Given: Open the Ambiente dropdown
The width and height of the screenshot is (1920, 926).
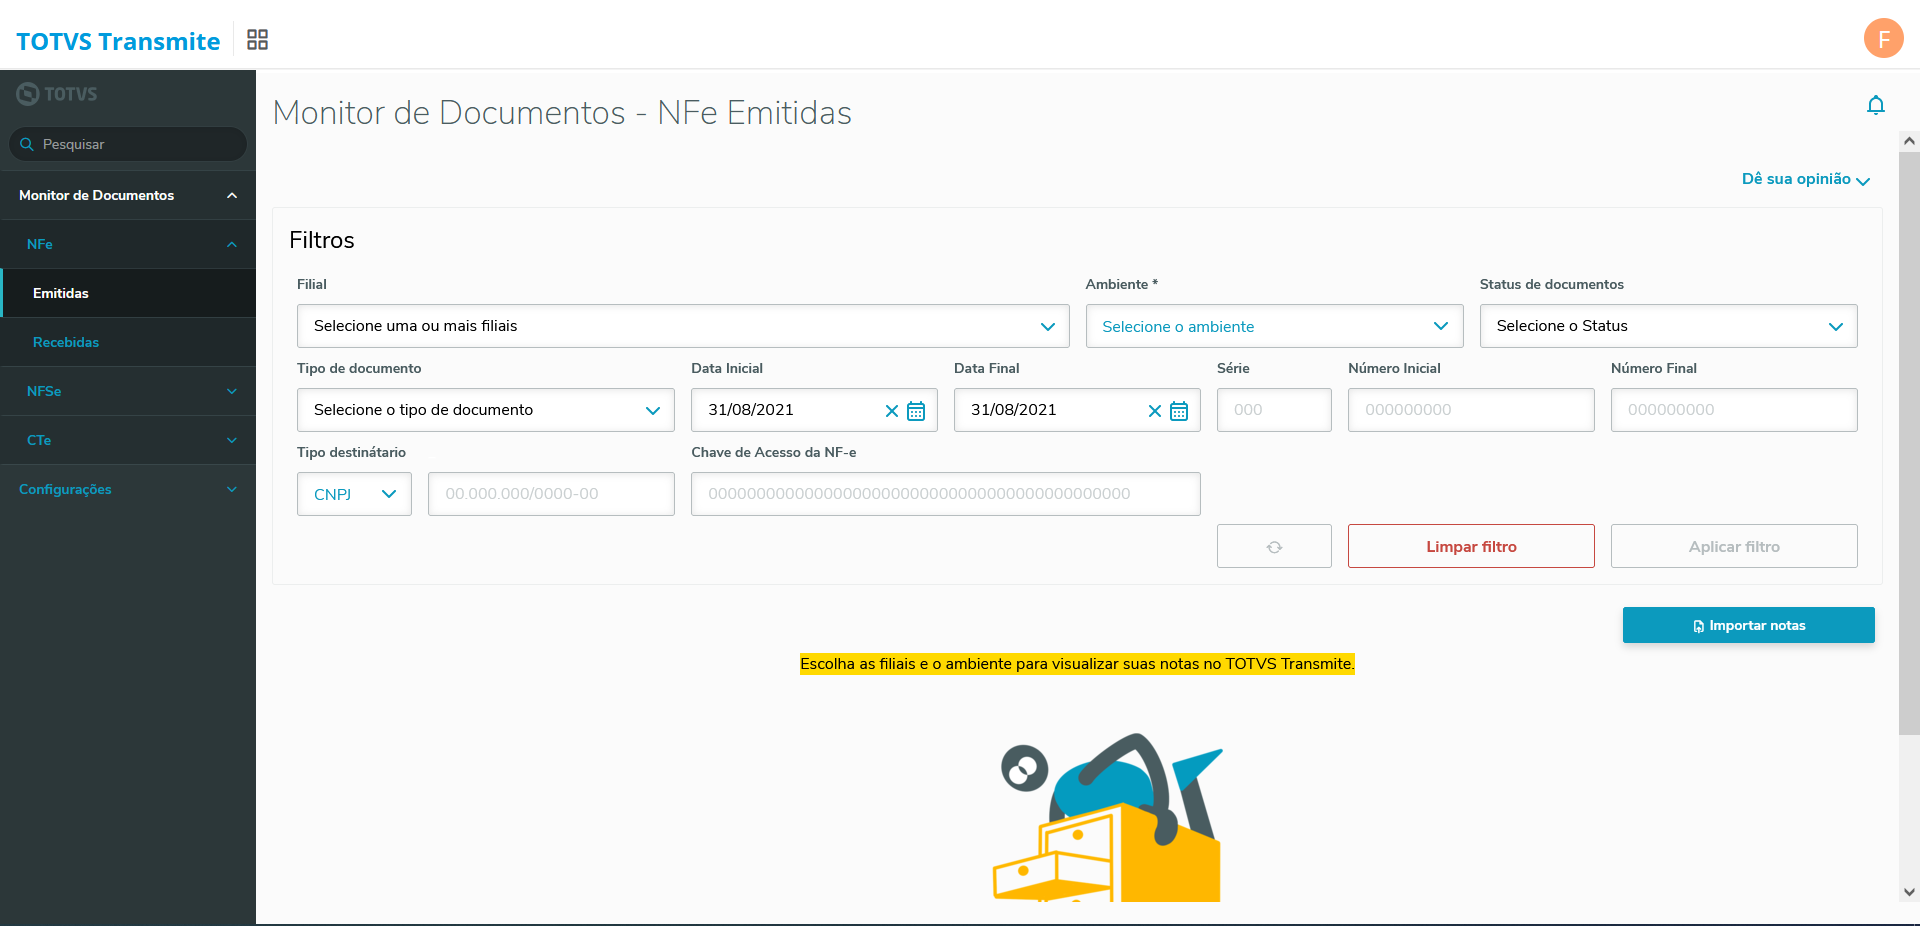Looking at the screenshot, I should click(1274, 326).
